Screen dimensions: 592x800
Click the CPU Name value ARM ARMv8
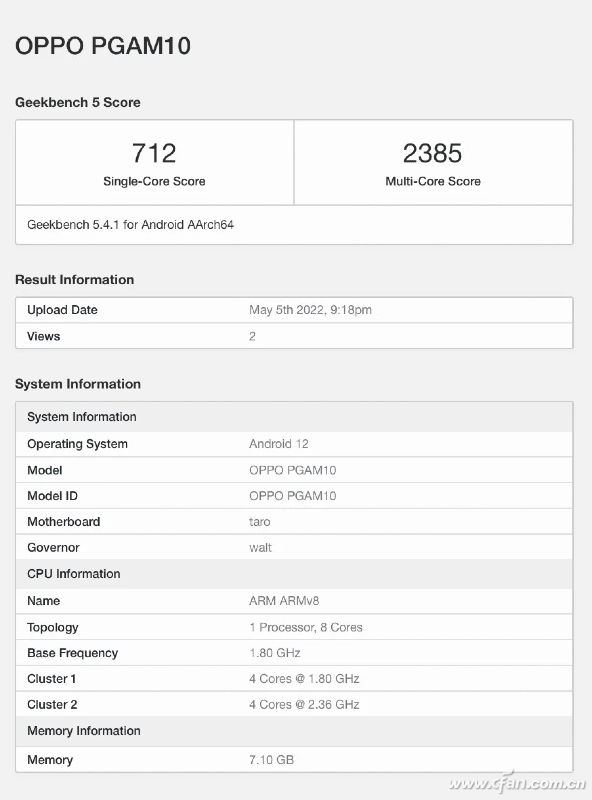coord(284,601)
